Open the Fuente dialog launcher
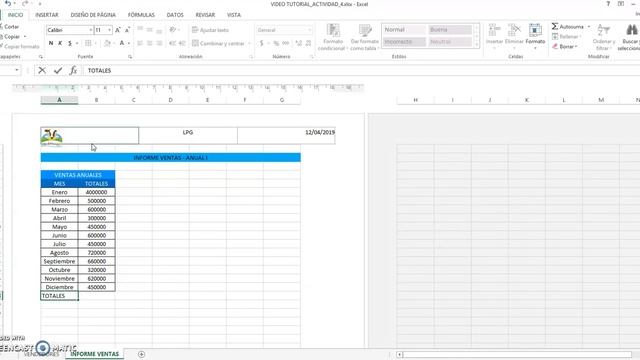The height and width of the screenshot is (360, 640). tap(130, 57)
